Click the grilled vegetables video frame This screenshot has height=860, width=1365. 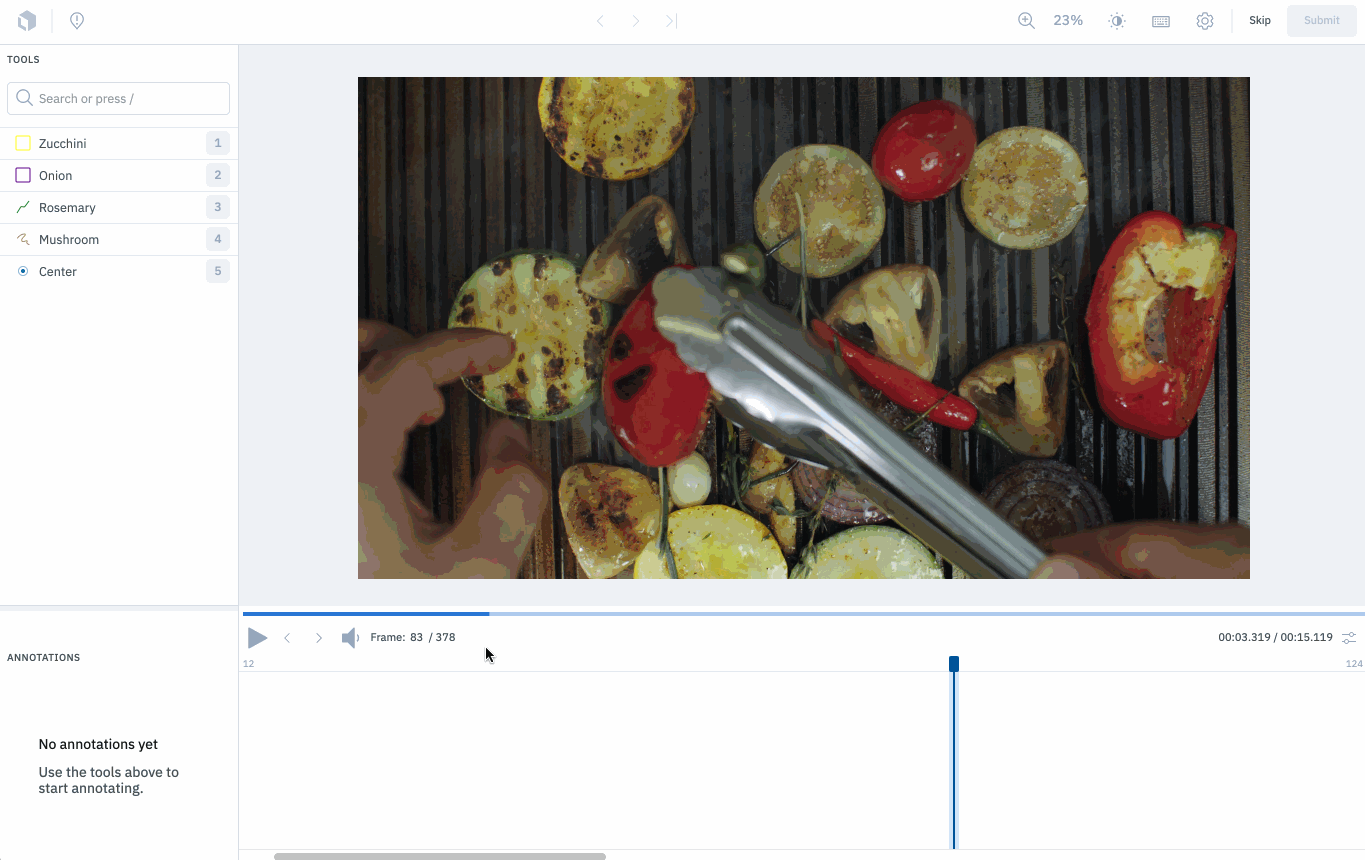(x=804, y=328)
